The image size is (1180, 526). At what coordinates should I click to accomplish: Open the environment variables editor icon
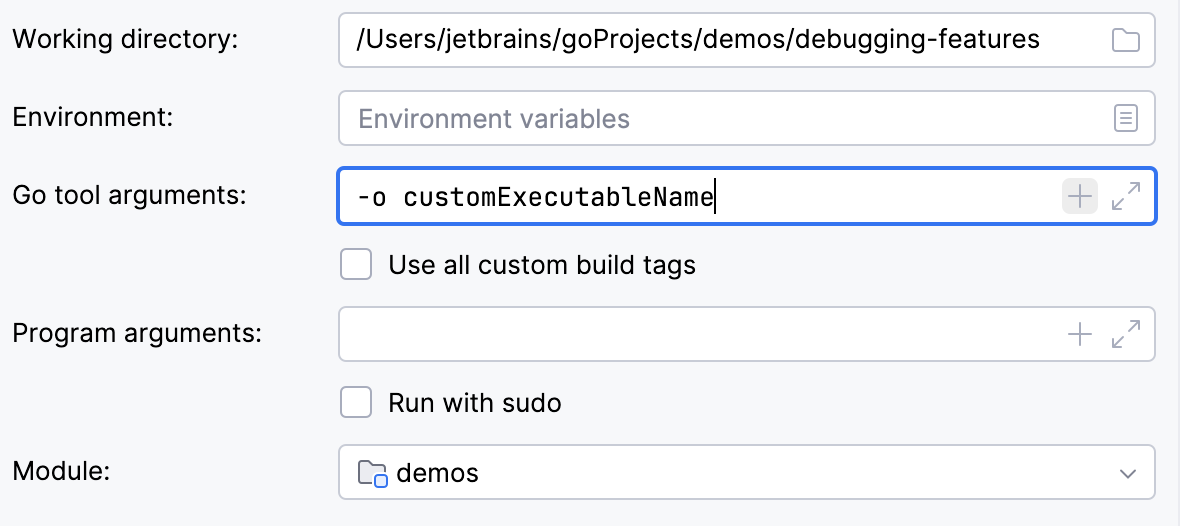1126,119
